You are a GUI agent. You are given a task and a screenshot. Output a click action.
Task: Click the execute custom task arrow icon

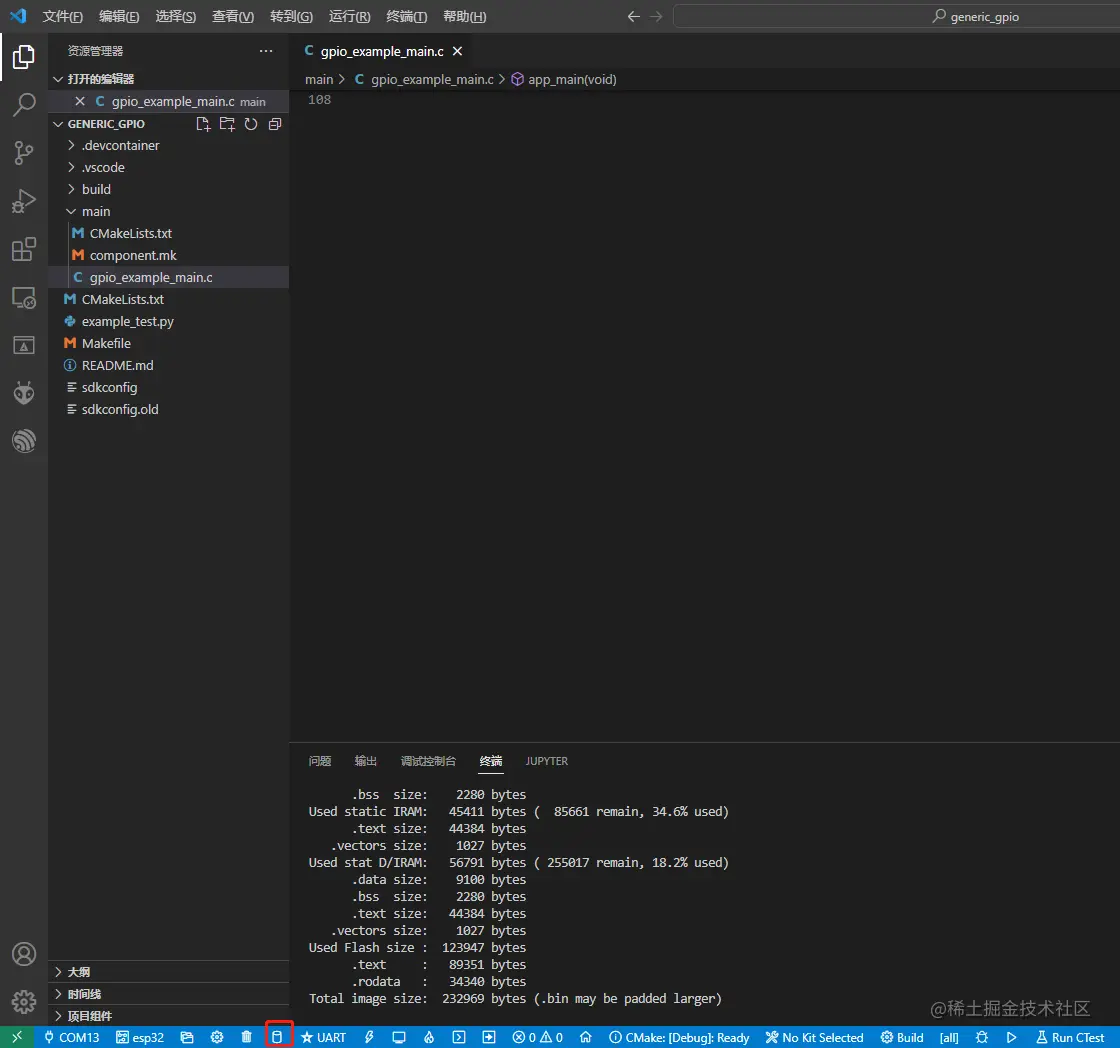(x=489, y=1037)
